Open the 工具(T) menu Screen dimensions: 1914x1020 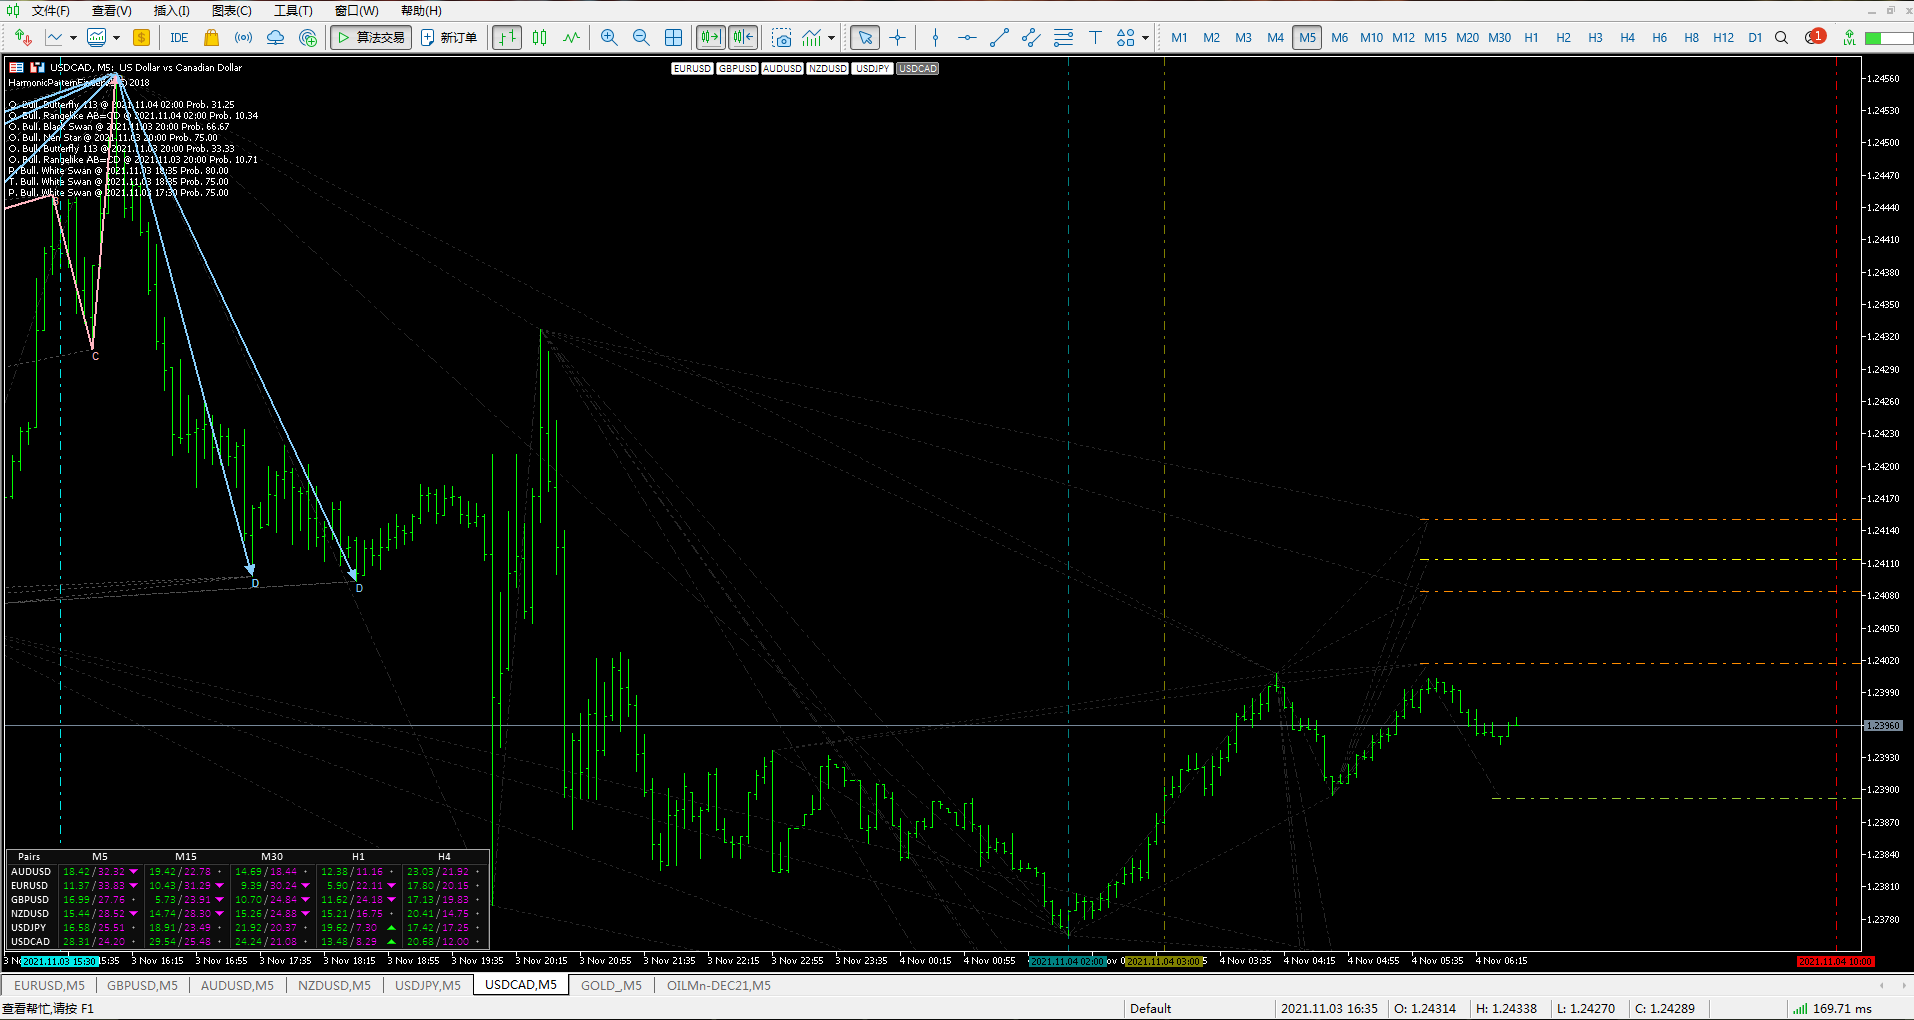point(293,11)
